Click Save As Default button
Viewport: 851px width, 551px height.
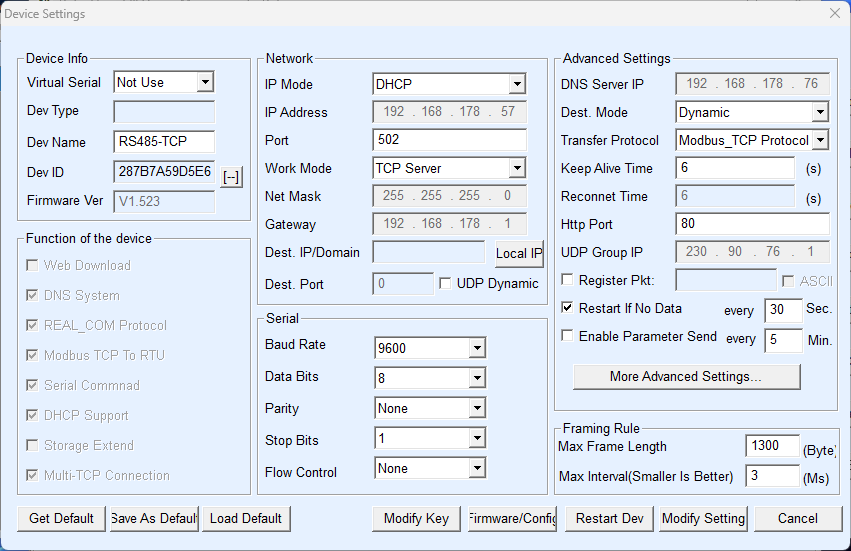(154, 518)
